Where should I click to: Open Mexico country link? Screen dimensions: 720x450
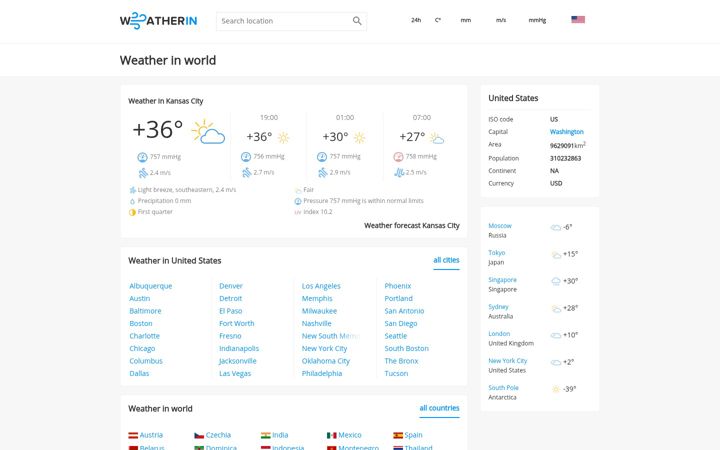pos(350,435)
